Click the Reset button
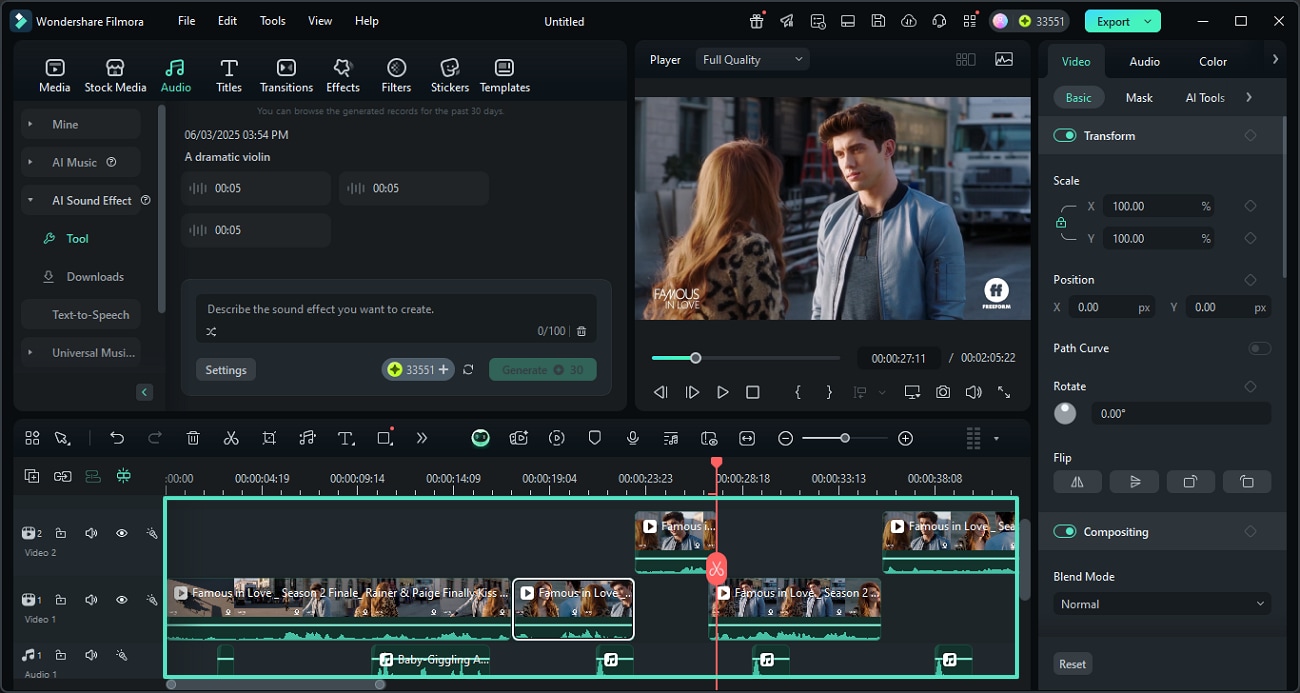Viewport: 1300px width, 693px height. [x=1073, y=664]
